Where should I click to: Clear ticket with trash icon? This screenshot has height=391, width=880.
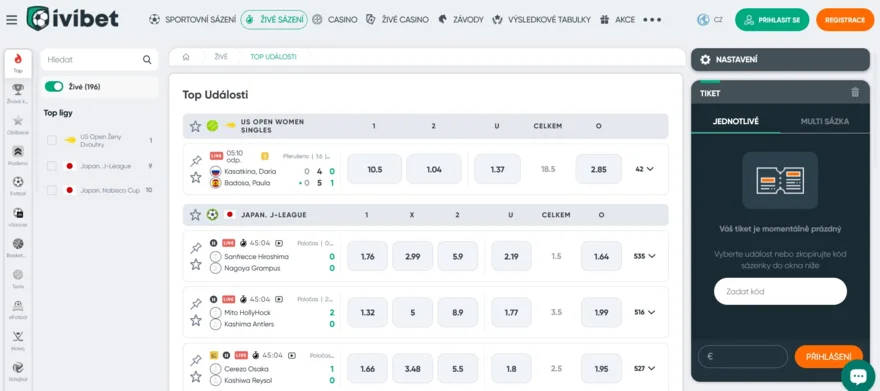(x=855, y=93)
